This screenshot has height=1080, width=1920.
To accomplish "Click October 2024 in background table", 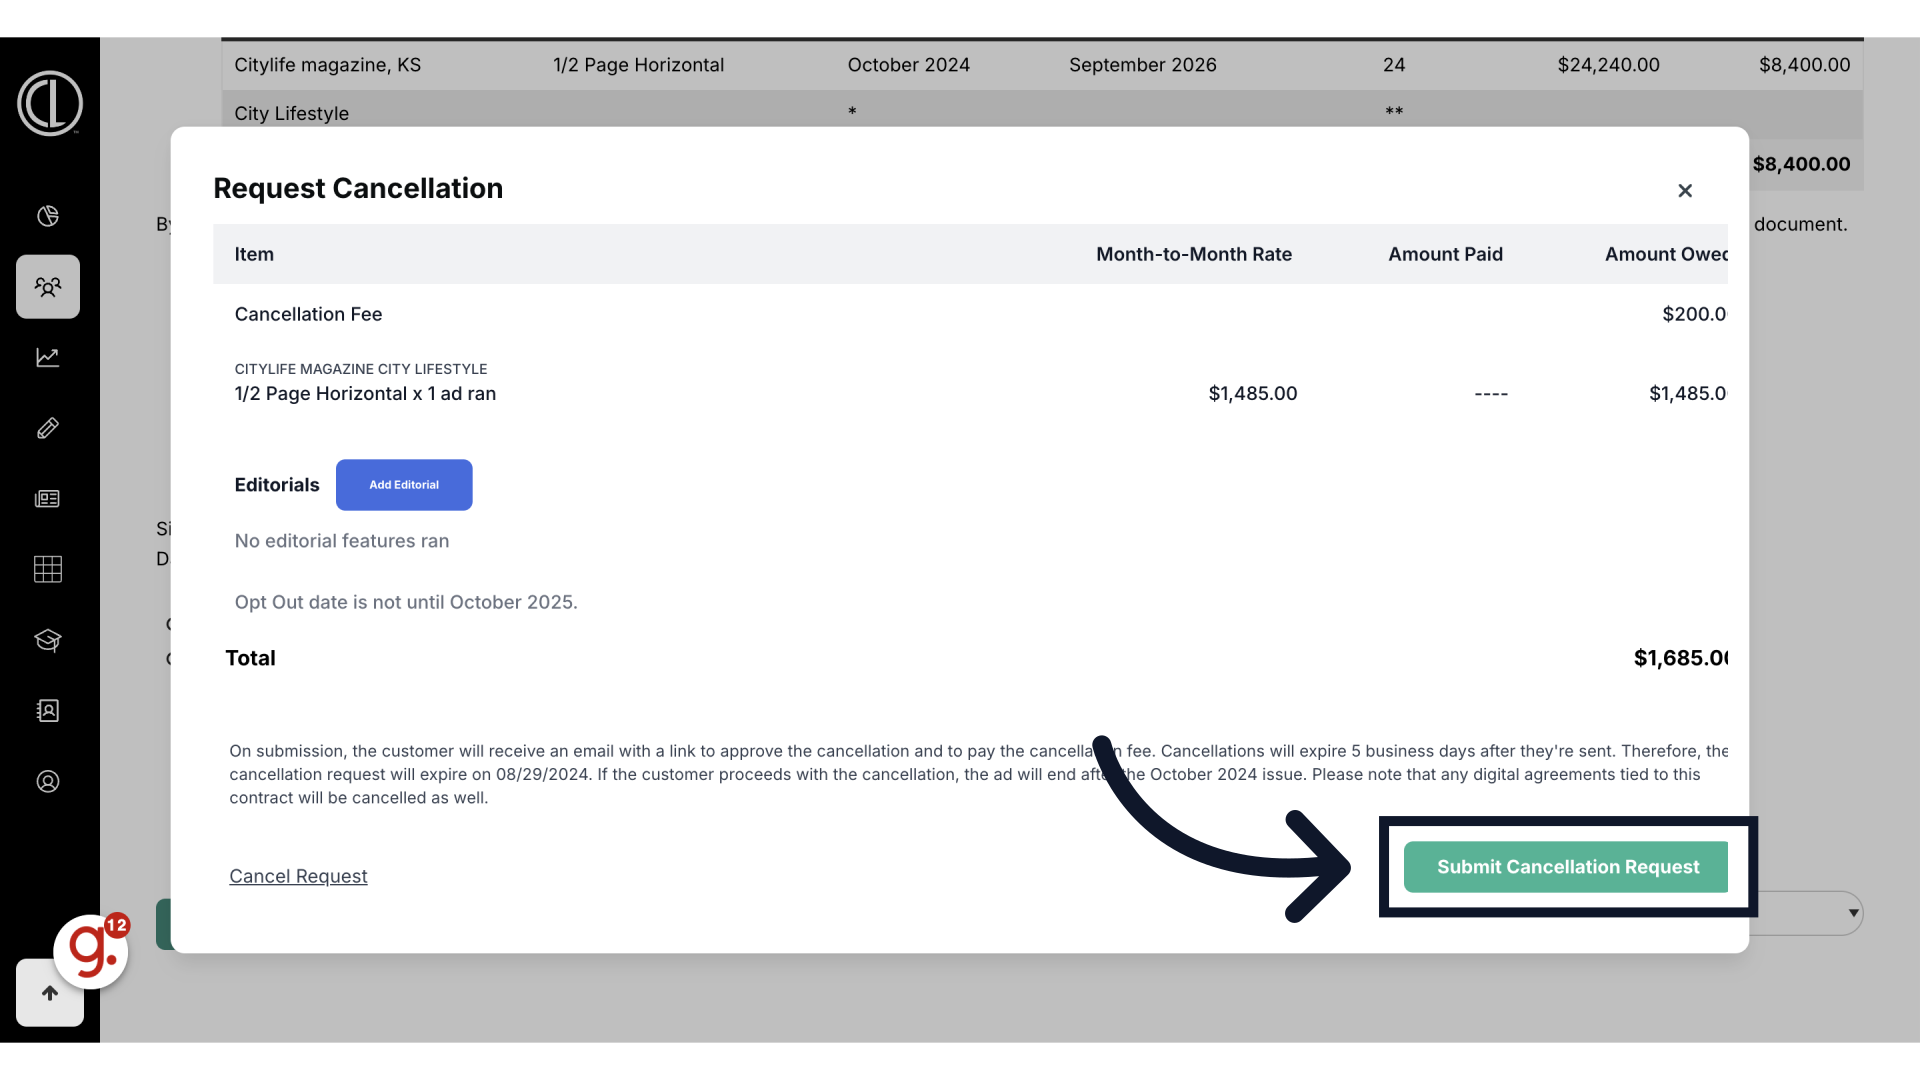I will tap(908, 65).
